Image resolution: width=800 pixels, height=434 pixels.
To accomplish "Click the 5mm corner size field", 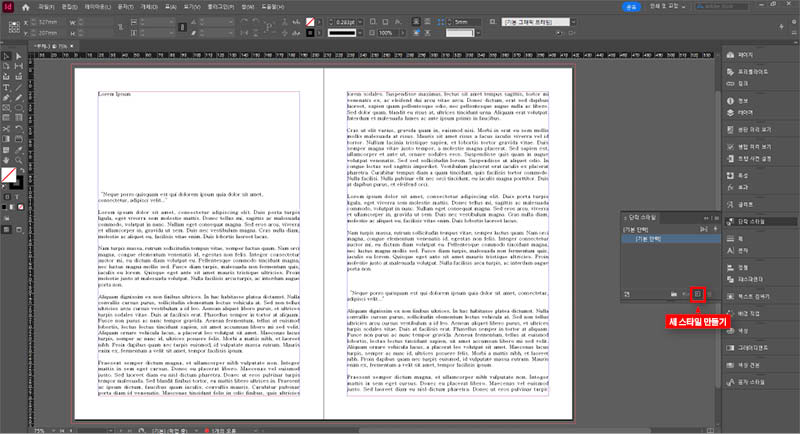I will point(467,22).
